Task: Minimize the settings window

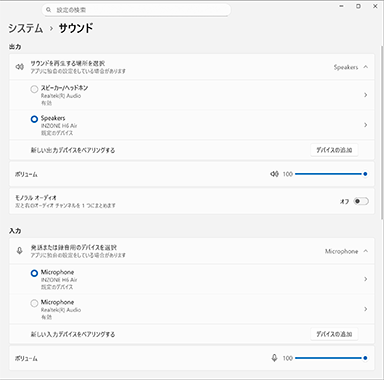Action: [x=341, y=6]
